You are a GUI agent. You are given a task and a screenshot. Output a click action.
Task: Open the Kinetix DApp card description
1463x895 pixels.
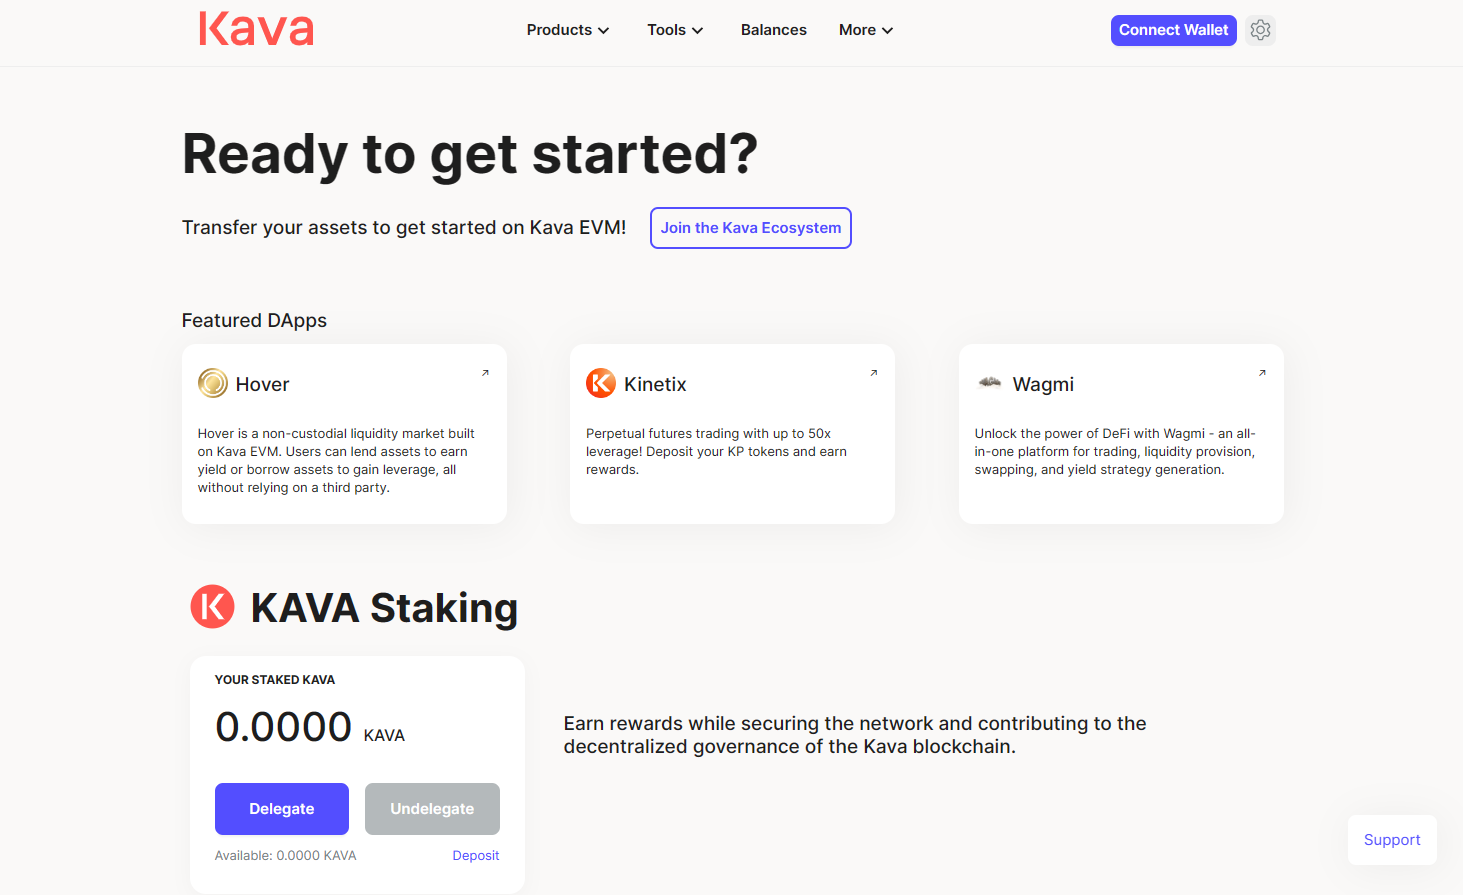[716, 452]
